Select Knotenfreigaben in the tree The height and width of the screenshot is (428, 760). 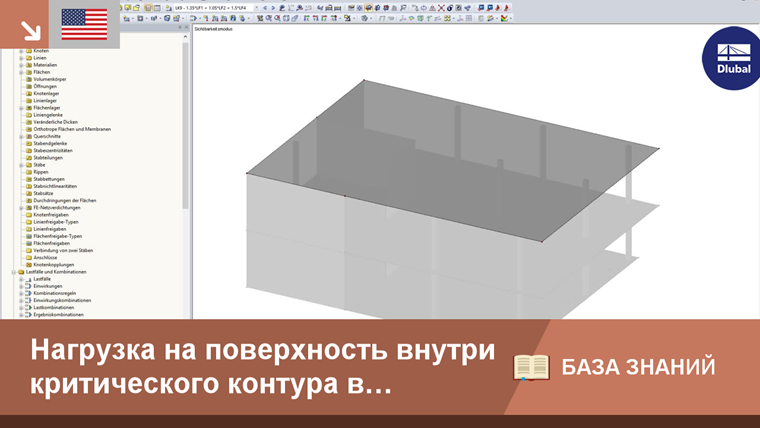(x=51, y=215)
